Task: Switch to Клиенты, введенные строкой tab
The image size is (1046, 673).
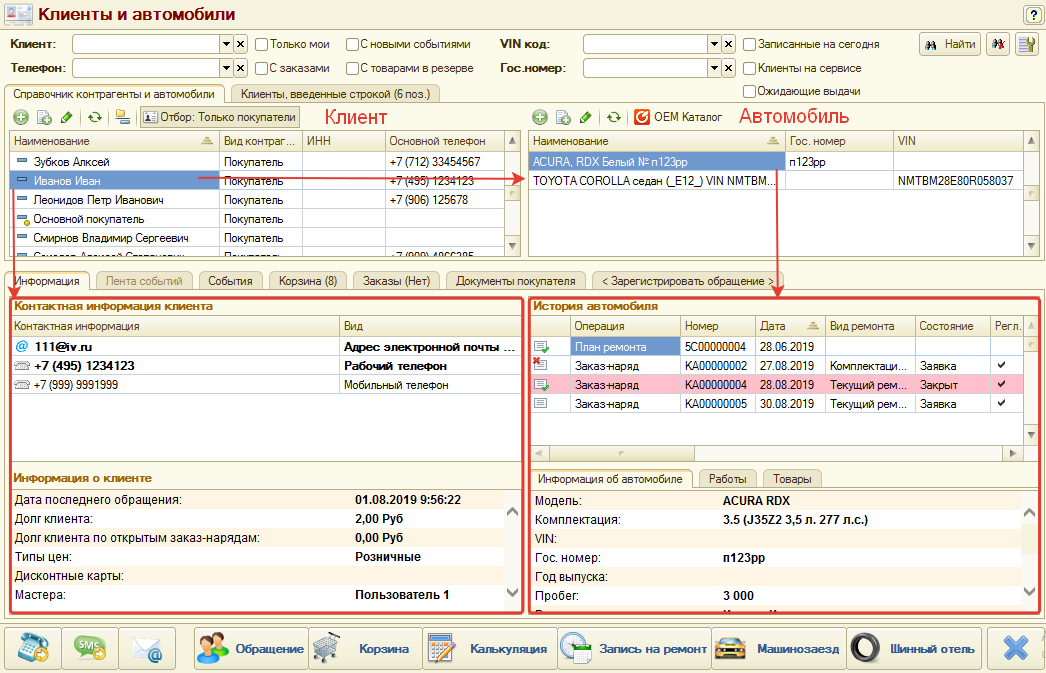Action: (x=336, y=94)
